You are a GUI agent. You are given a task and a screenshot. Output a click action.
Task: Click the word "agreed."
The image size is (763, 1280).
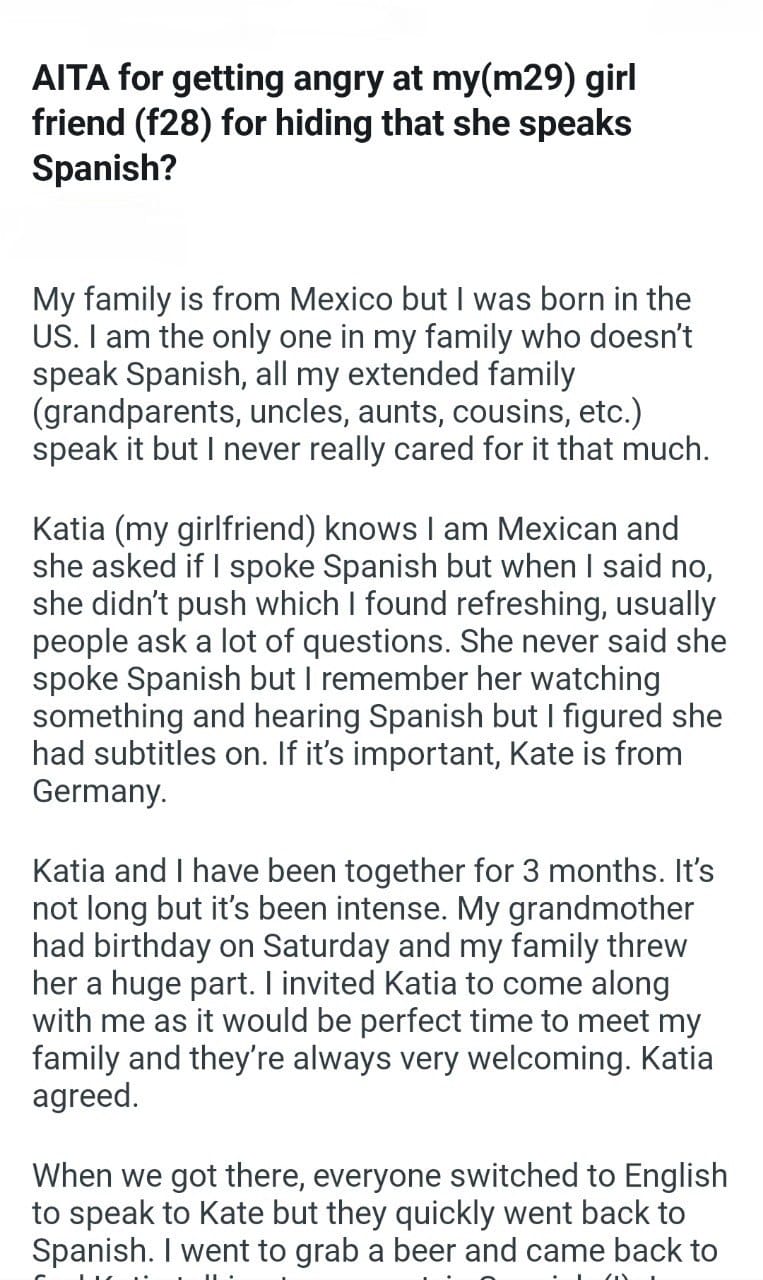tap(86, 1098)
